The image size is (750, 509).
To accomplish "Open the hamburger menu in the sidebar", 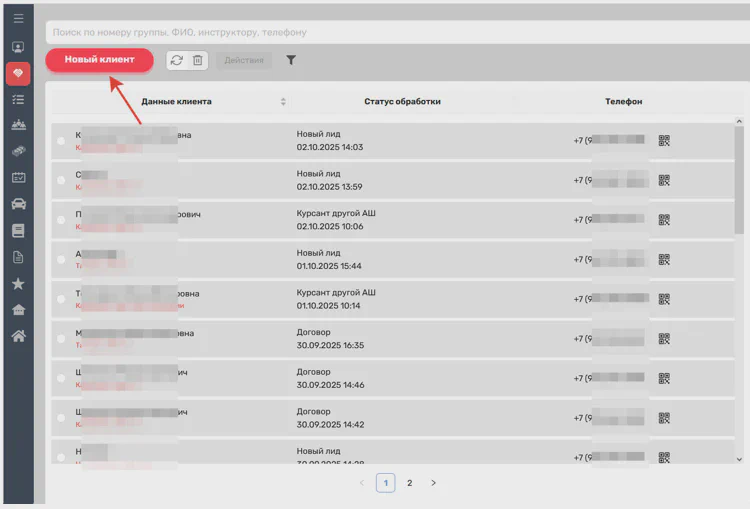I will (x=18, y=18).
